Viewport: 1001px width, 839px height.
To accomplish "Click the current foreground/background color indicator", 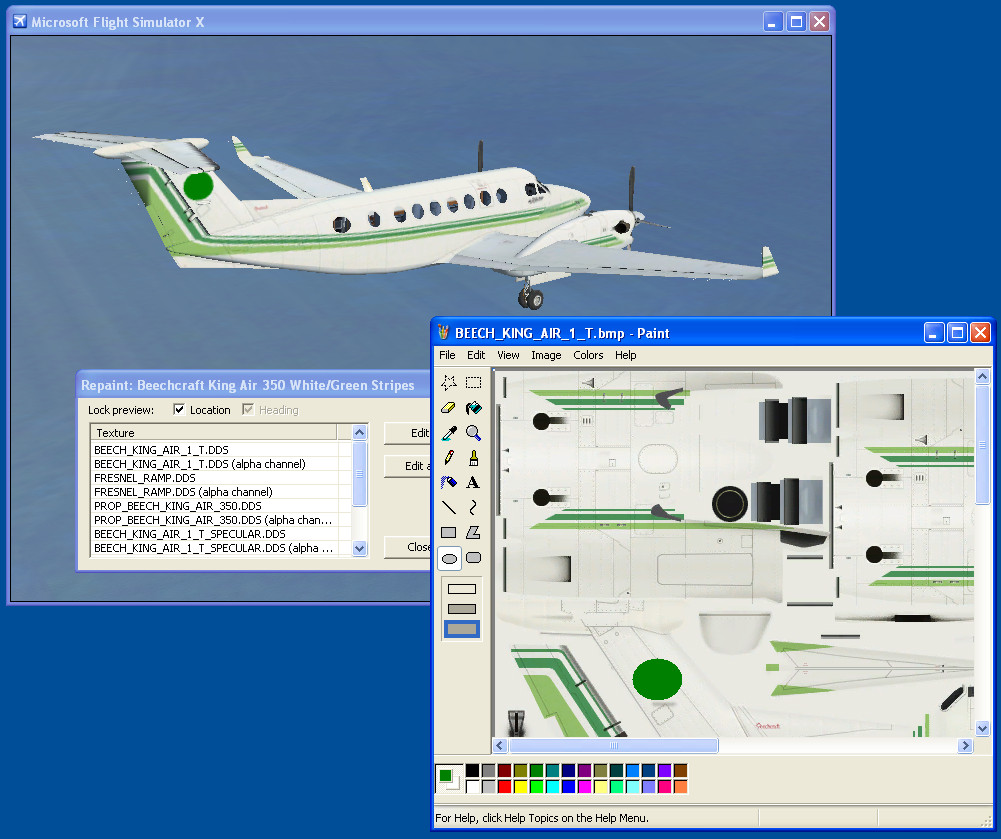I will coord(449,779).
